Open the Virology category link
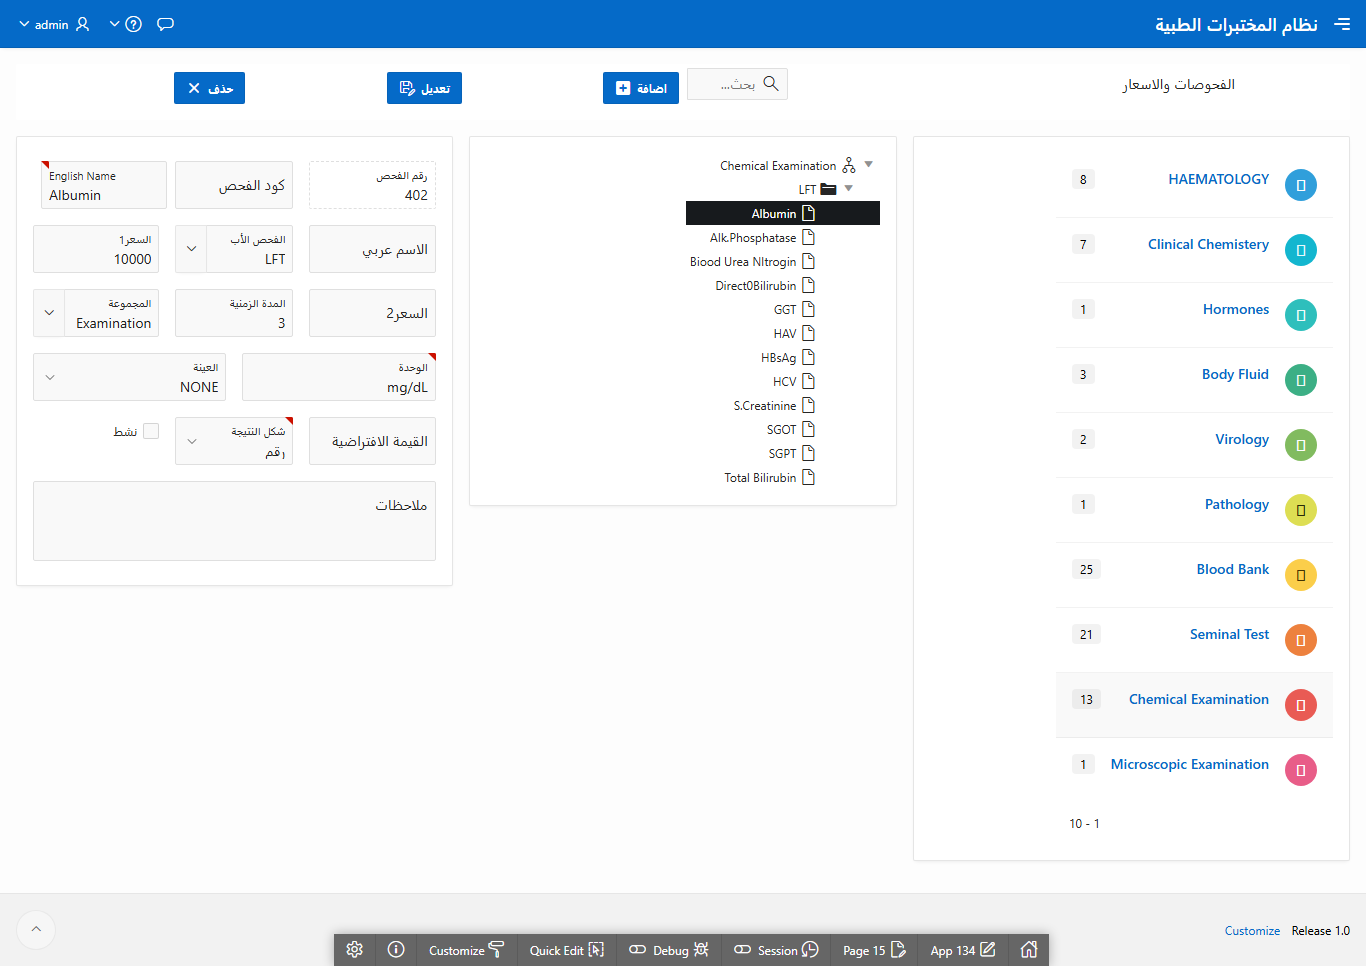 (1242, 439)
